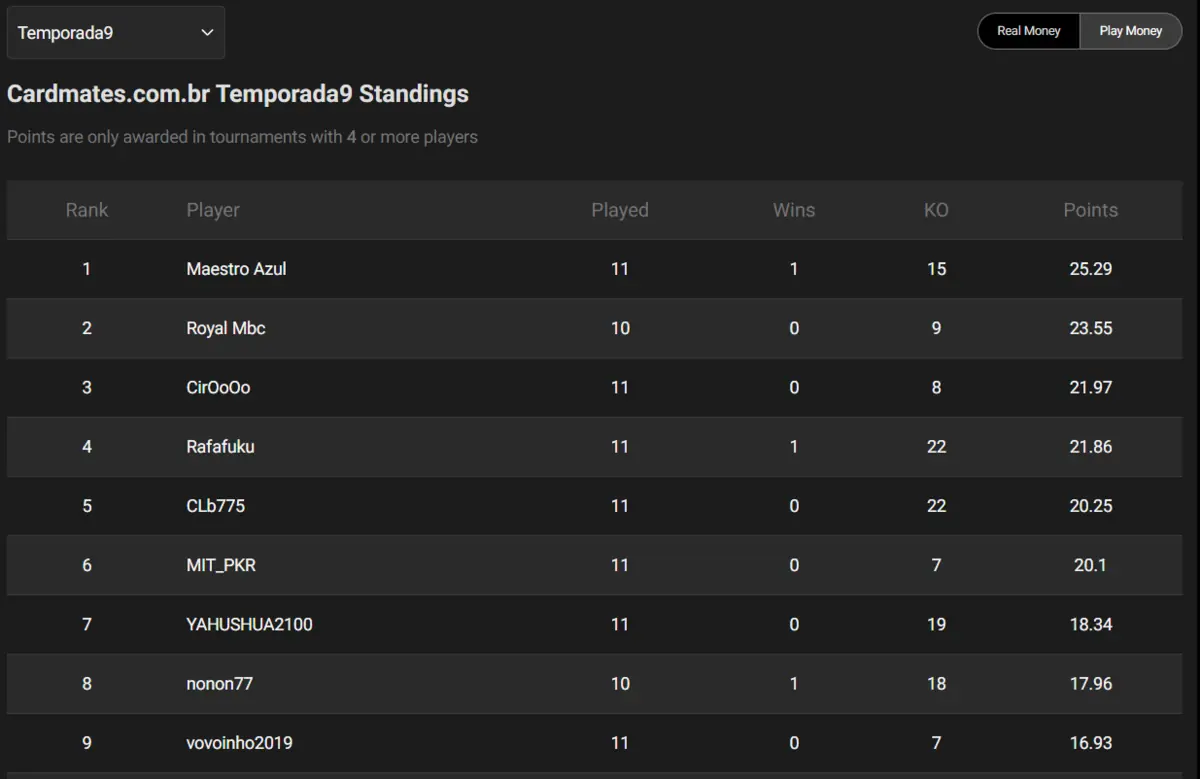Select player vovoinho2019
The width and height of the screenshot is (1200, 779).
tap(239, 743)
